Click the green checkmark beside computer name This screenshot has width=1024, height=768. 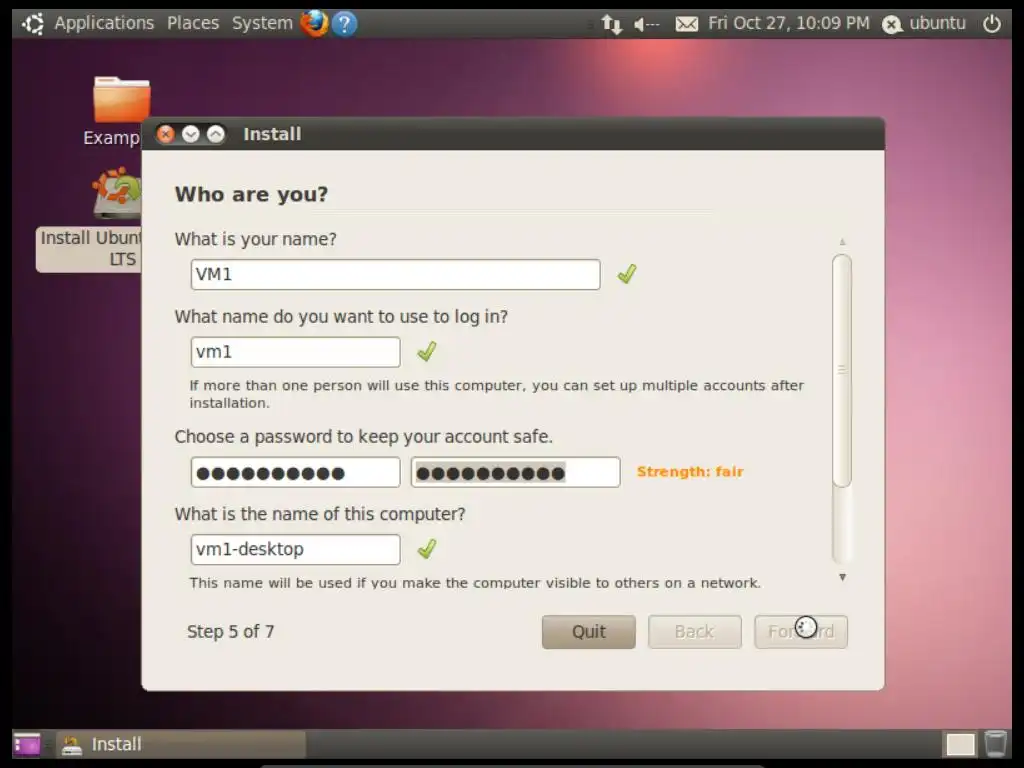426,549
